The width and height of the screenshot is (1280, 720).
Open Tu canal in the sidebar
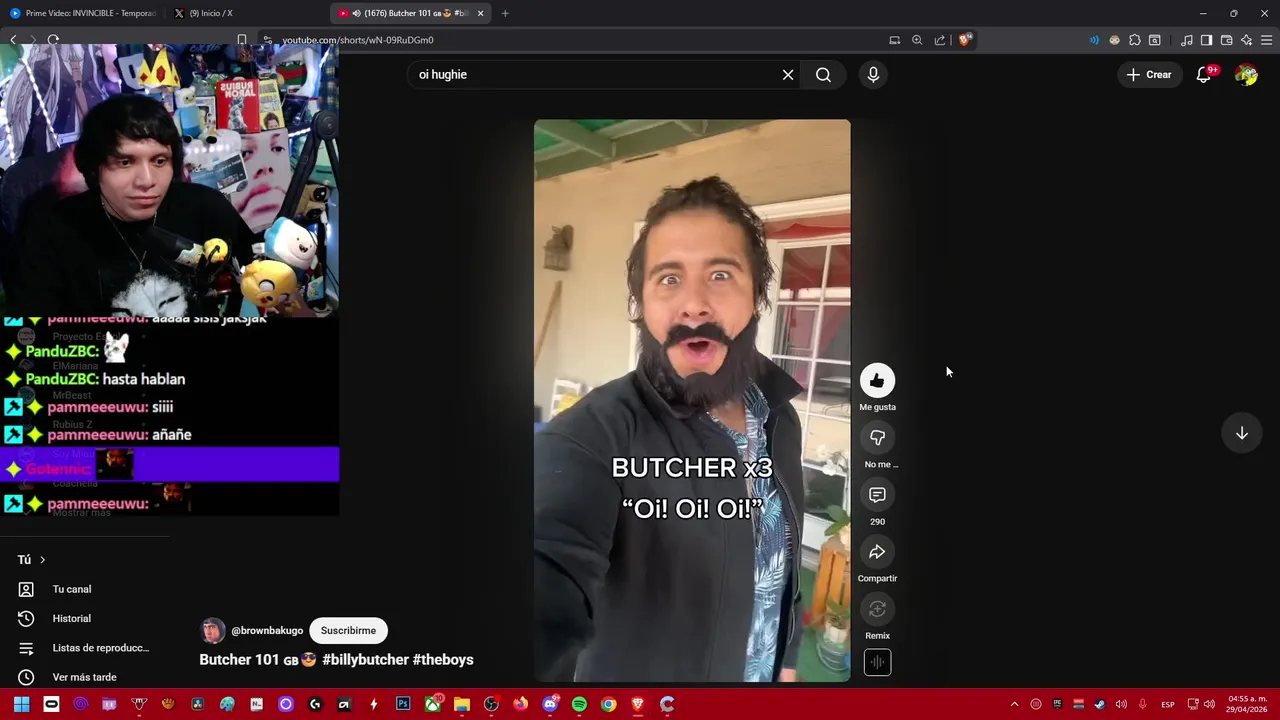72,589
